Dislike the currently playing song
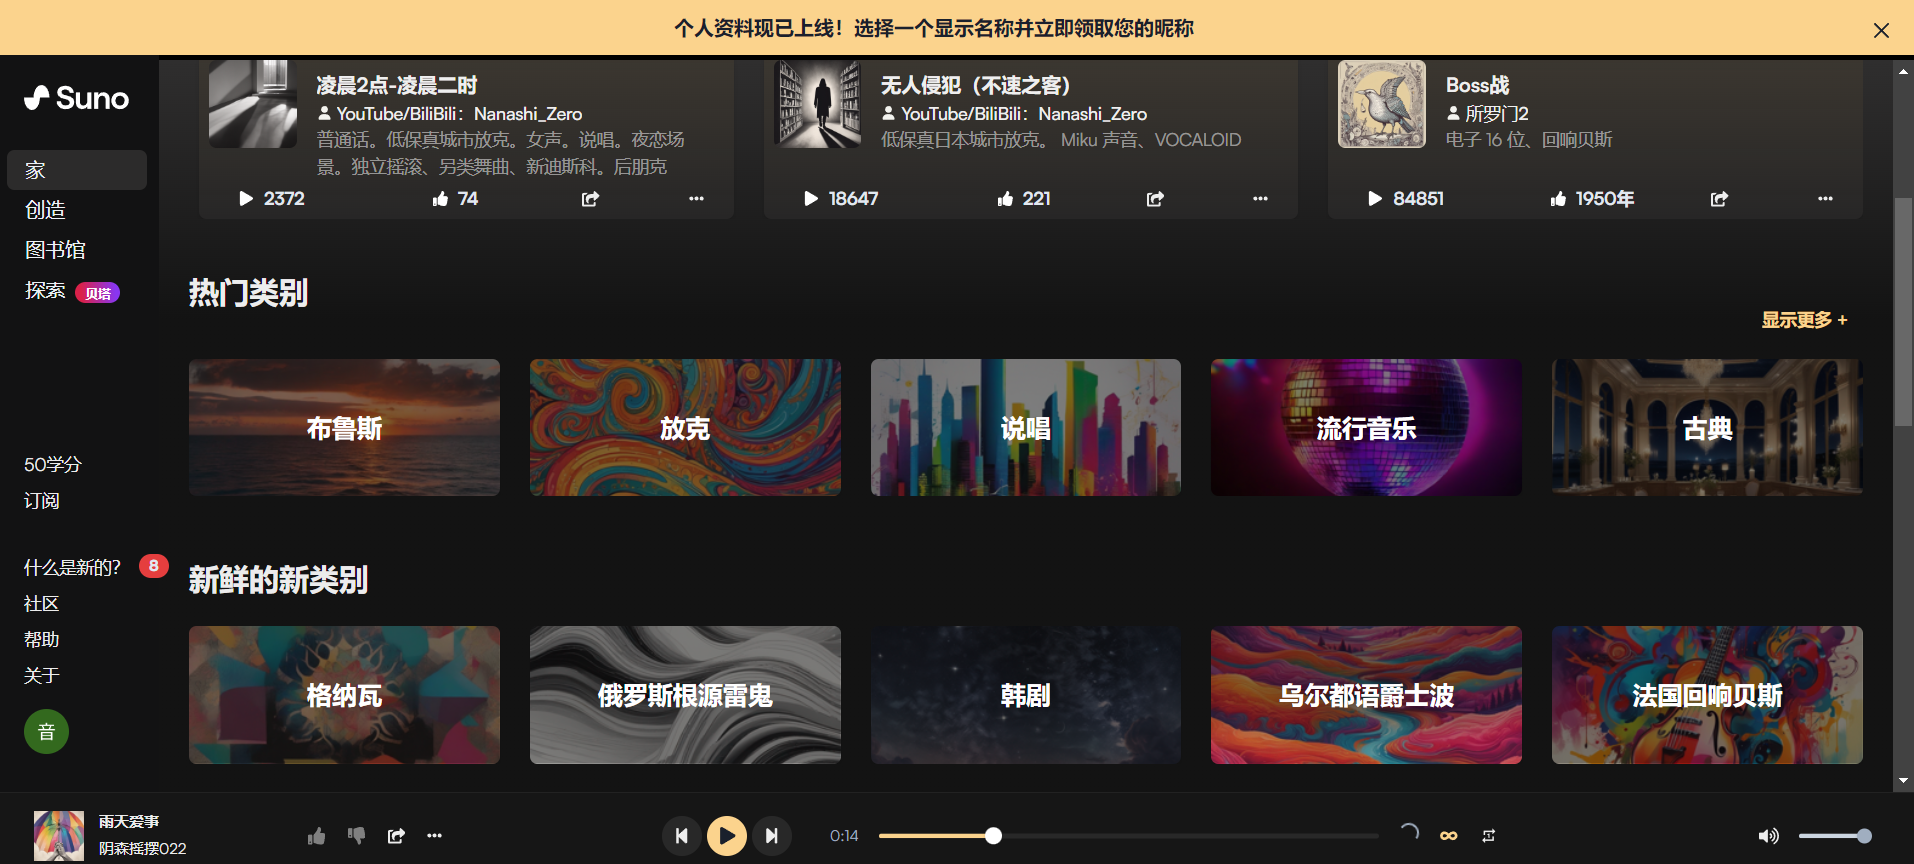This screenshot has width=1914, height=864. [356, 836]
